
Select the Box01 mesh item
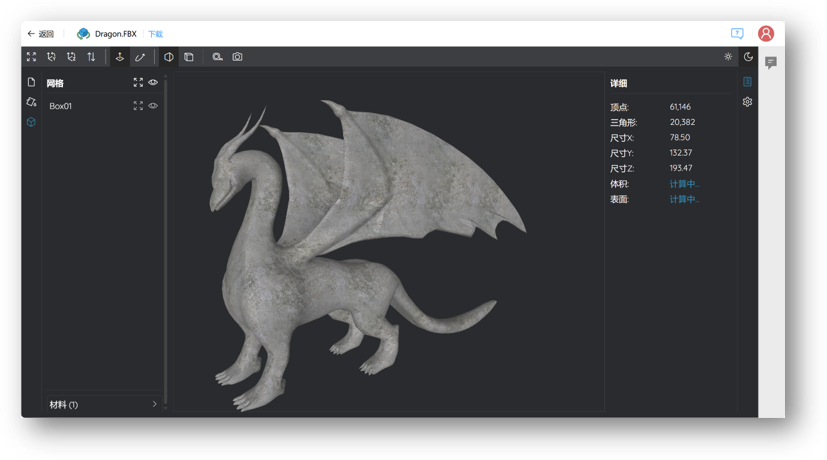62,105
